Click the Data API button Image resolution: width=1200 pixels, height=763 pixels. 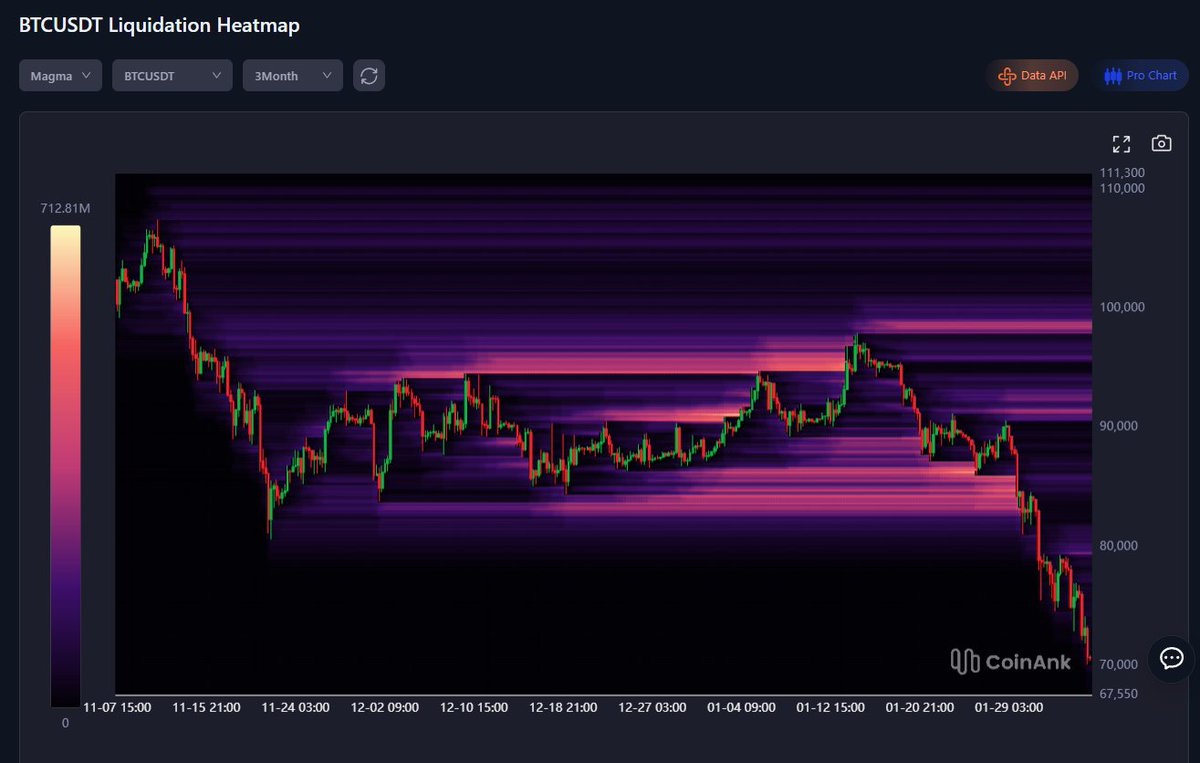pos(1032,76)
